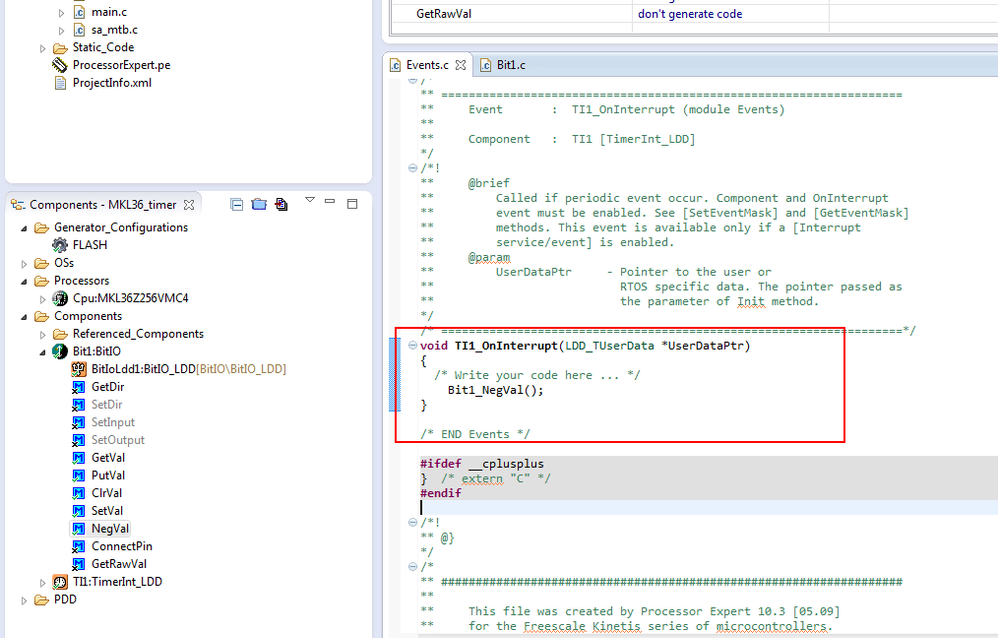The height and width of the screenshot is (638, 998).
Task: Click the BitIoLdd1:BitIO_LDD component icon
Action: (x=78, y=369)
